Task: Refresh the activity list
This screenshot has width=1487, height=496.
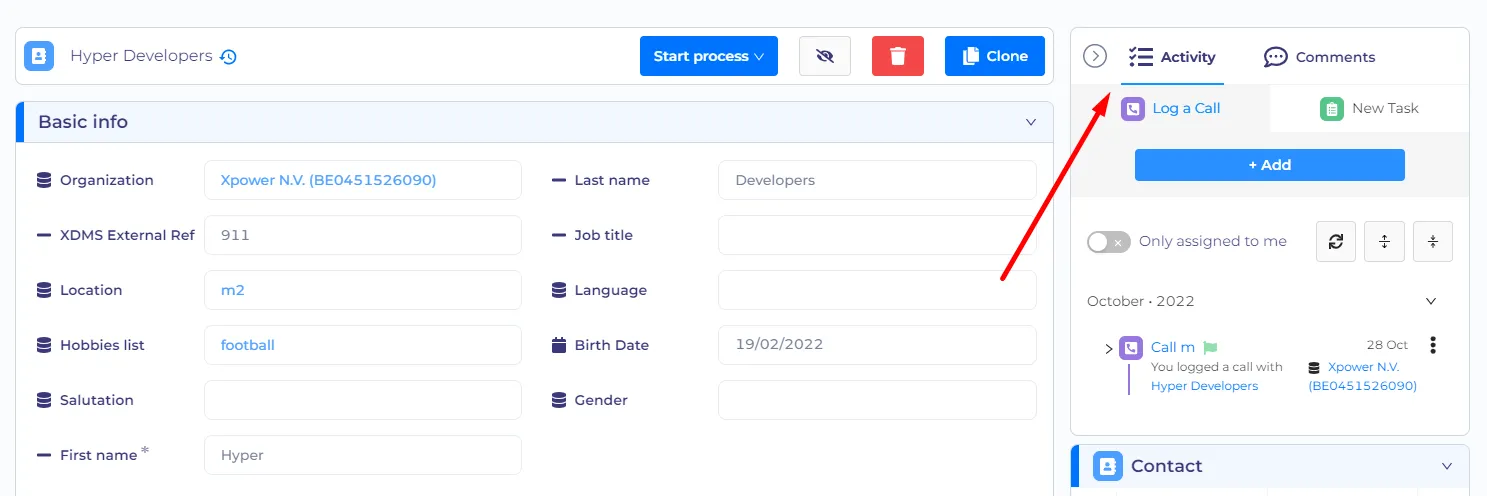Action: (x=1336, y=241)
